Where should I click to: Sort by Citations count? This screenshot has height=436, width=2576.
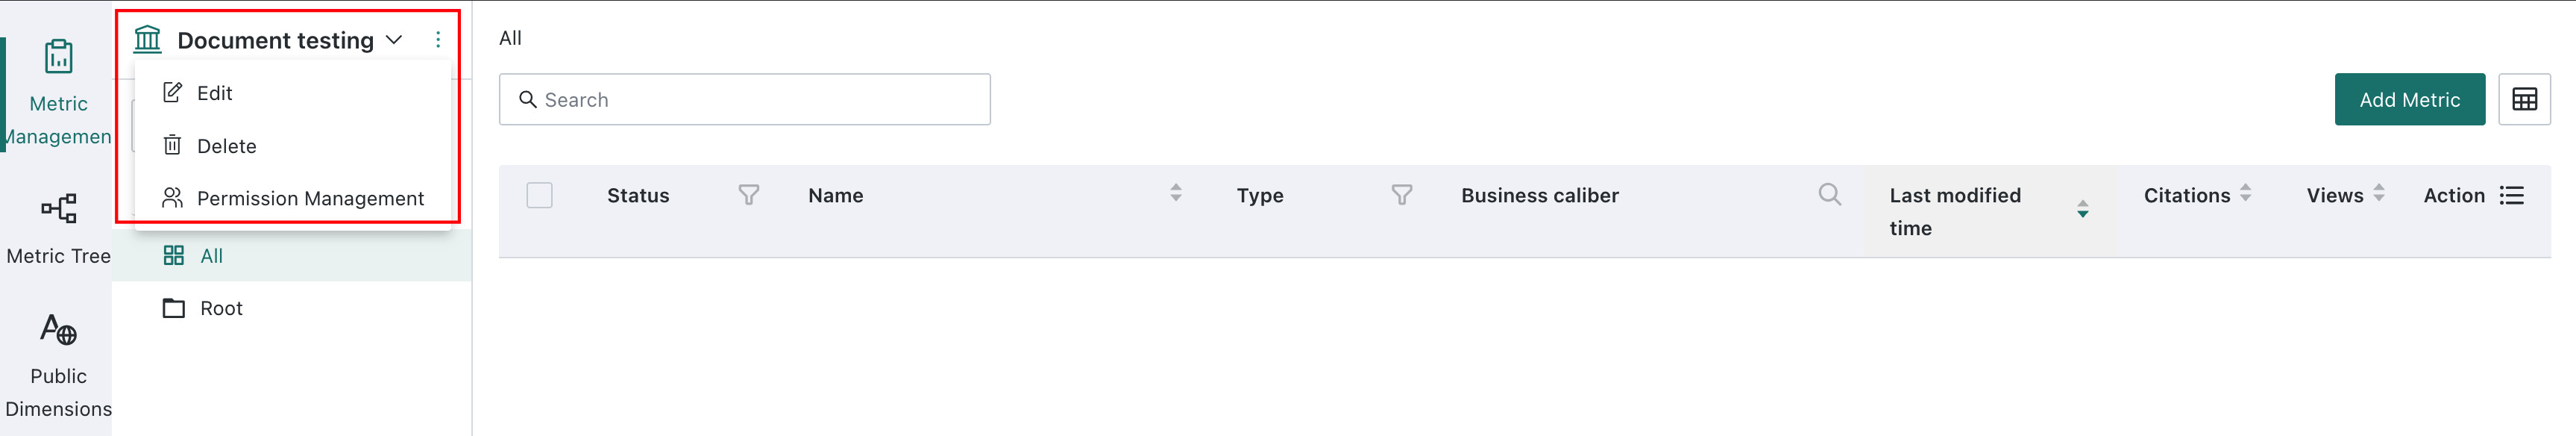tap(2245, 193)
